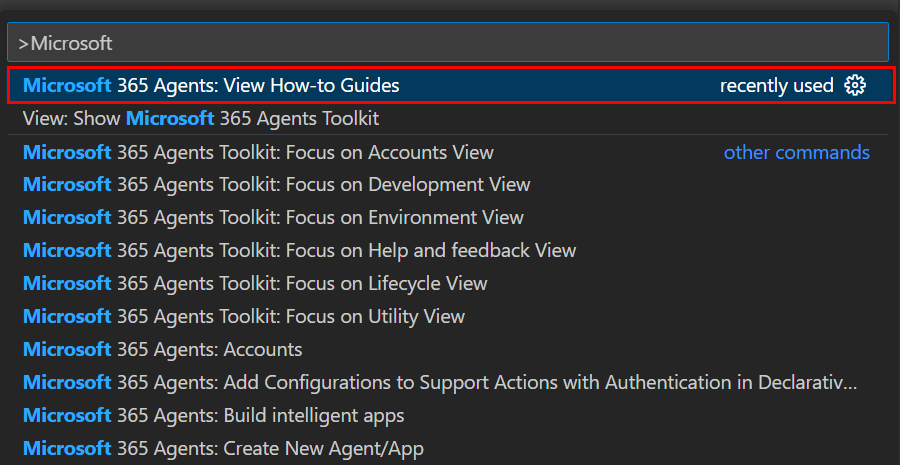900x465 pixels.
Task: Launch Focus on Utility View command
Action: coord(244,317)
